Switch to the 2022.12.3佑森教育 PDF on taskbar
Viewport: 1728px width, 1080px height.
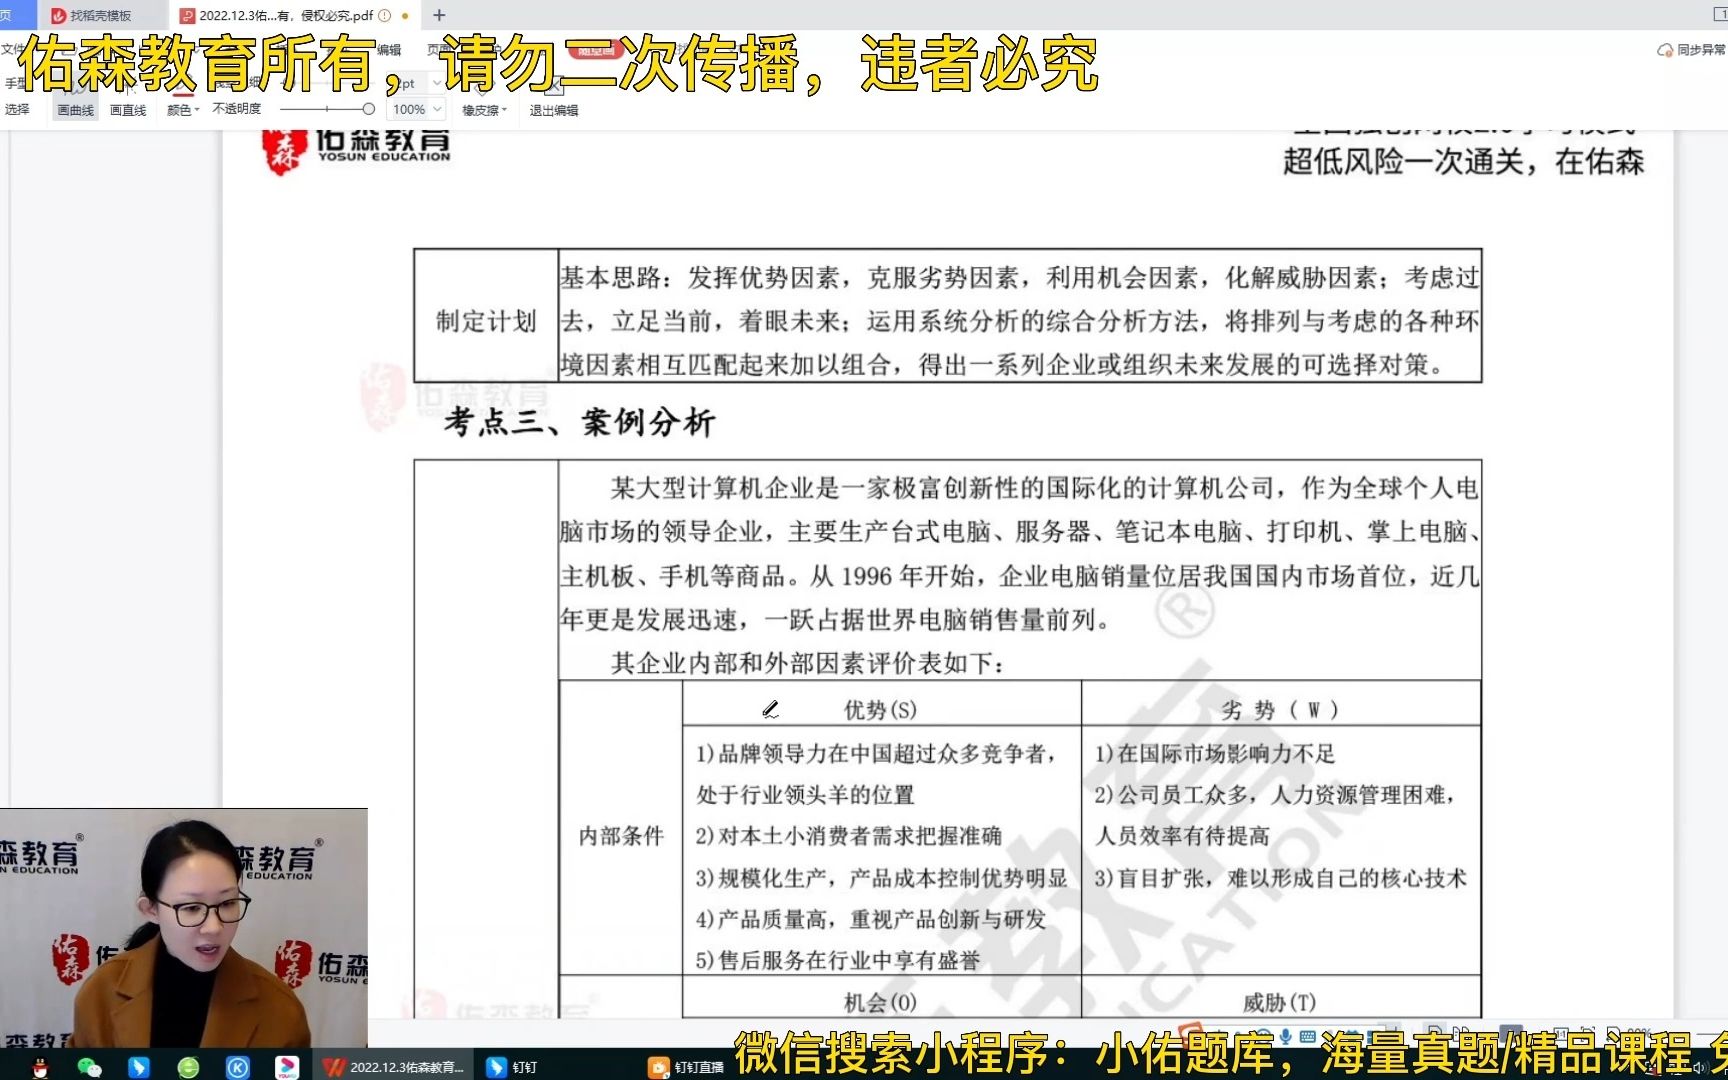(400, 1067)
